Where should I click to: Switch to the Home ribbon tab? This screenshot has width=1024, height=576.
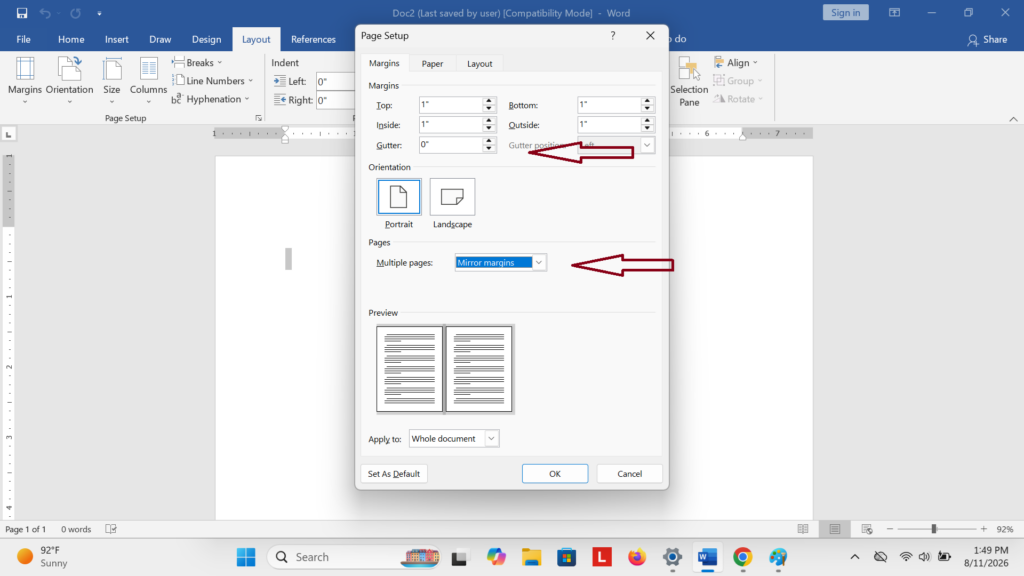click(71, 39)
